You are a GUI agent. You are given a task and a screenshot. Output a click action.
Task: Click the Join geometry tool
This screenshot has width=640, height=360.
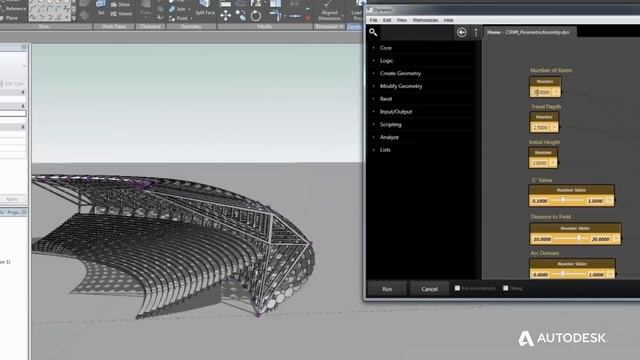point(180,9)
